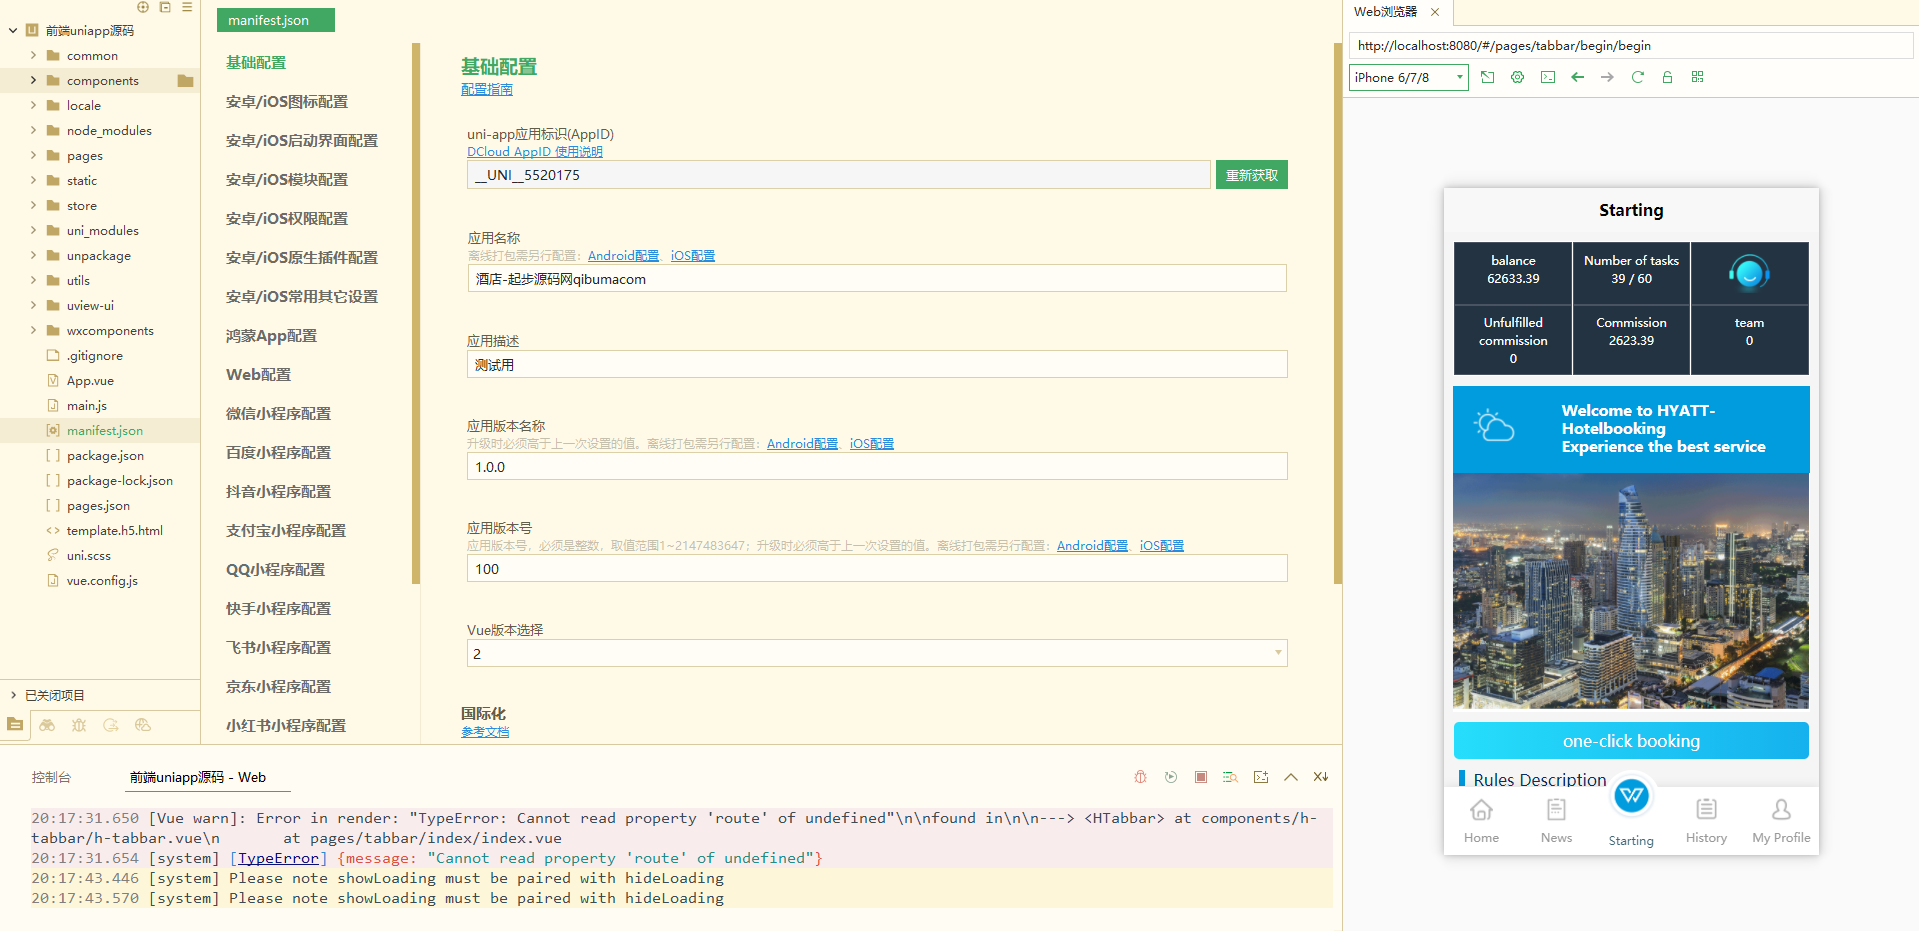The height and width of the screenshot is (931, 1919).
Task: Open pages.json in the file tree
Action: (98, 506)
